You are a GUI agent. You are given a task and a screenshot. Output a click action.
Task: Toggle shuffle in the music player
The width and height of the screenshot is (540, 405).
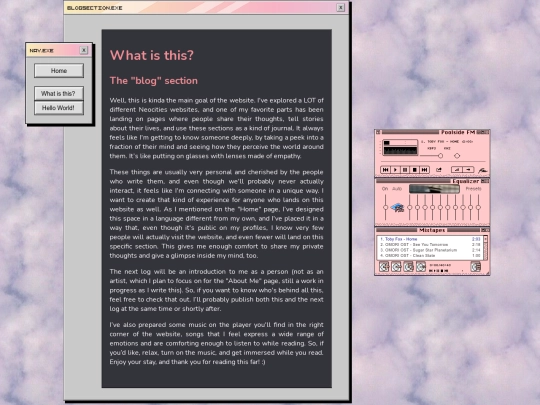(x=457, y=169)
